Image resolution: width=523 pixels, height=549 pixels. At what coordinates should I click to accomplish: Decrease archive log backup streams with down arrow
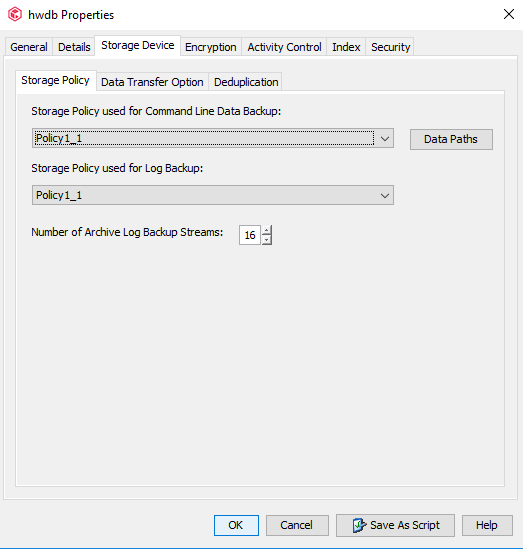click(x=267, y=240)
